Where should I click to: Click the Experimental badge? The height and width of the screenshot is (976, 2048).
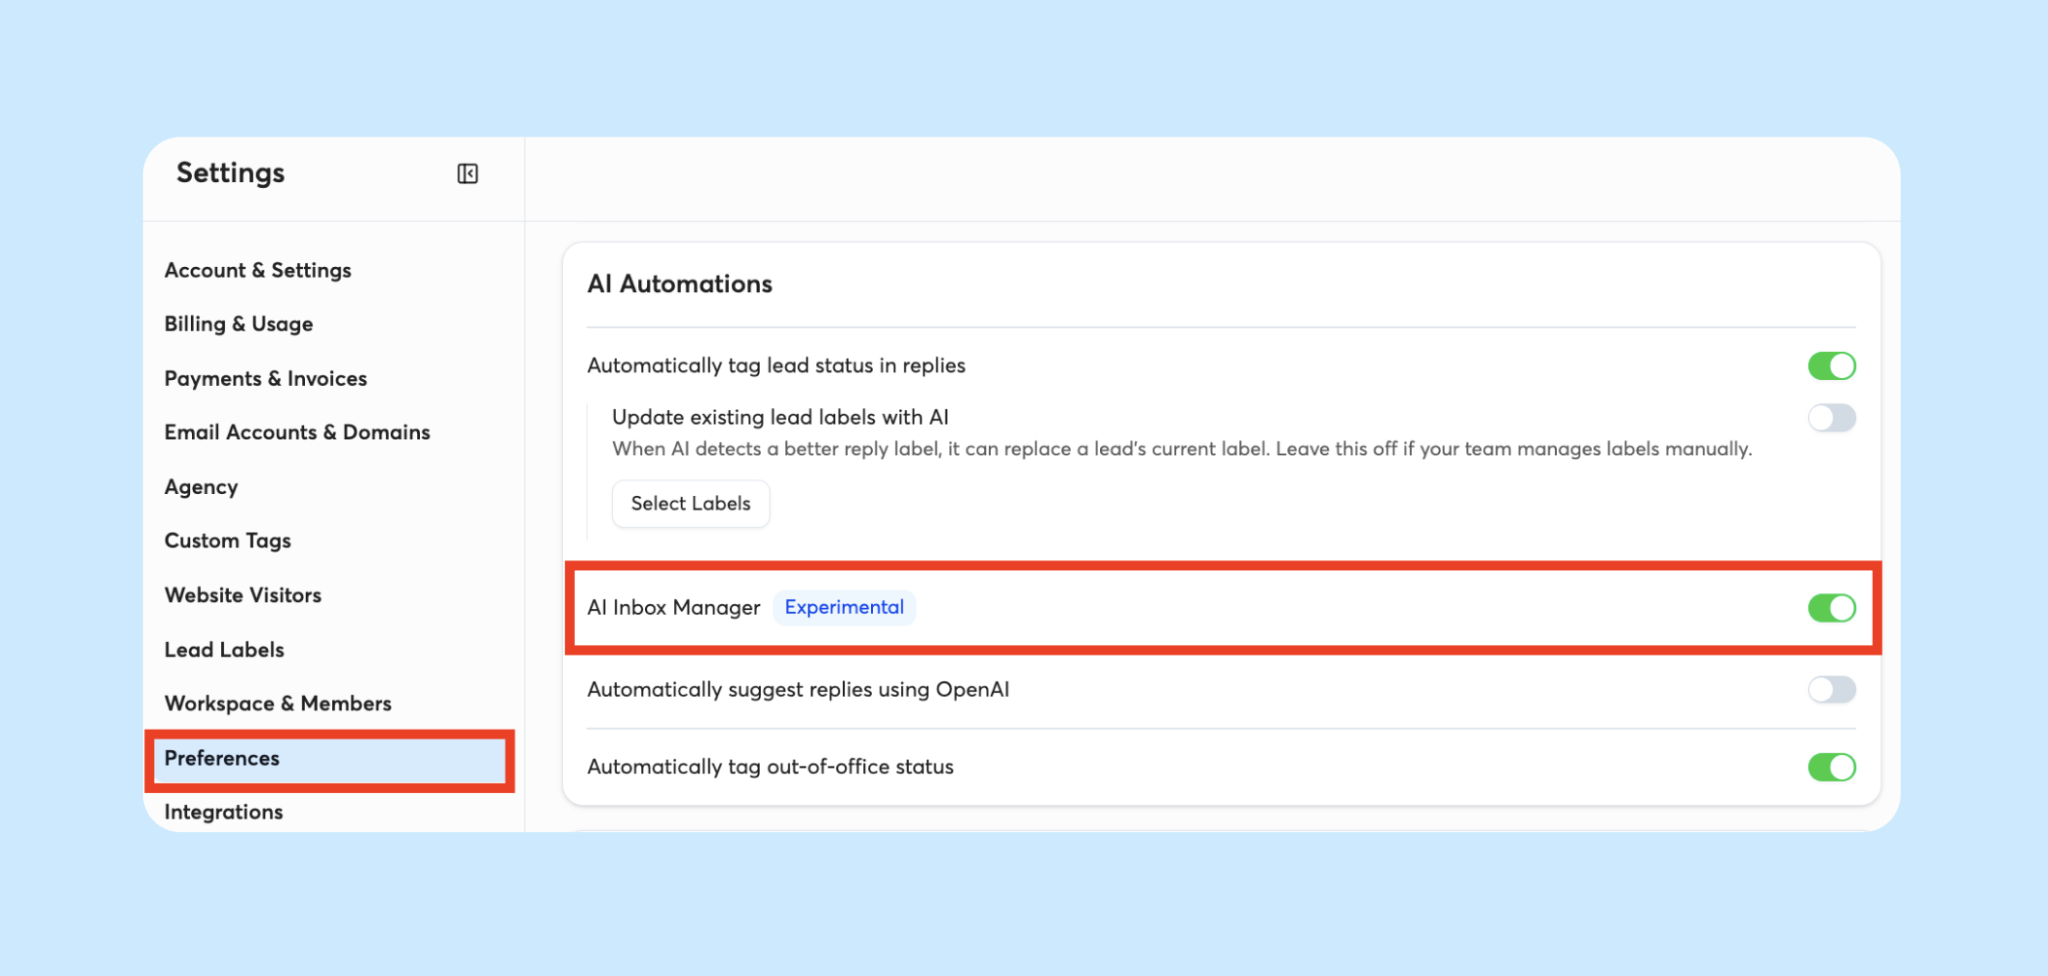(844, 608)
